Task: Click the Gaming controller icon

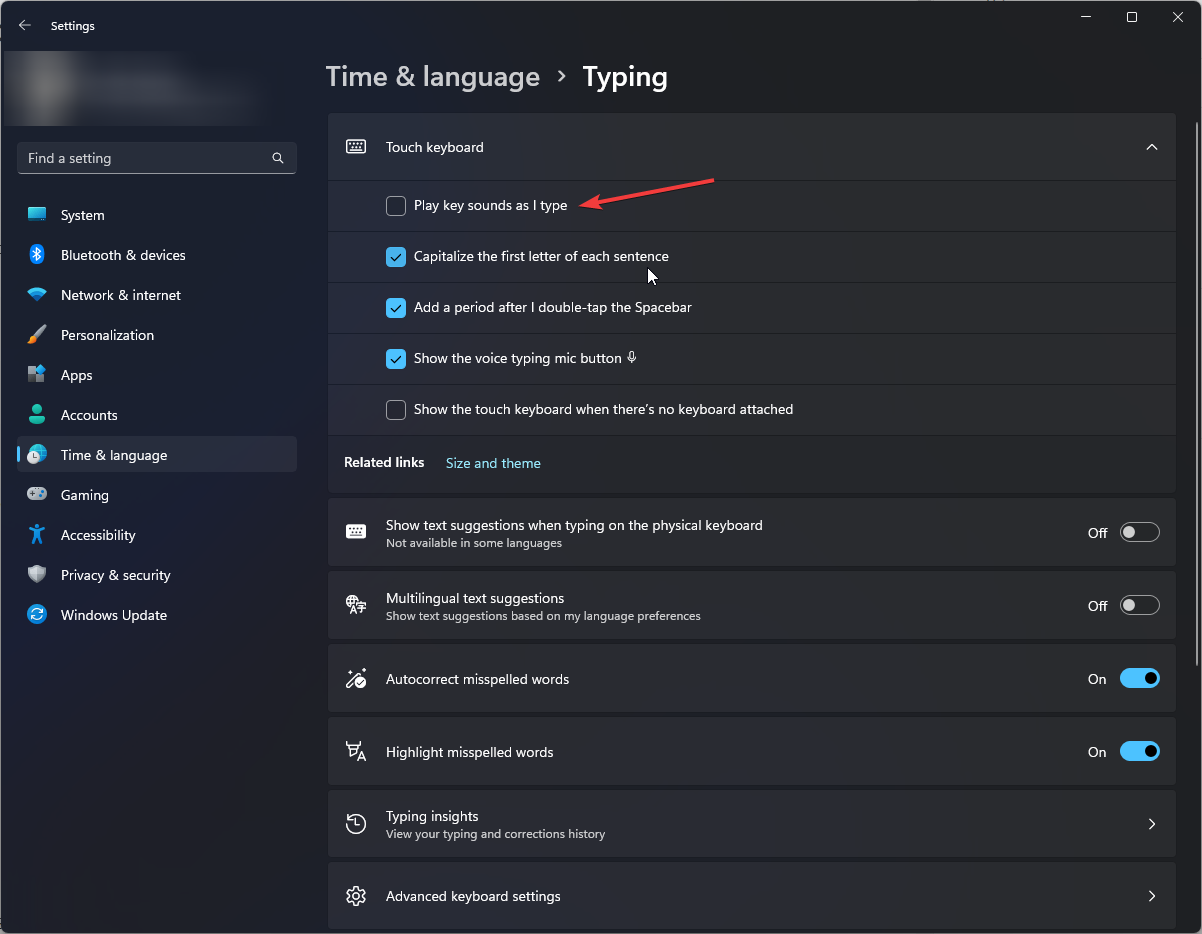Action: (37, 495)
